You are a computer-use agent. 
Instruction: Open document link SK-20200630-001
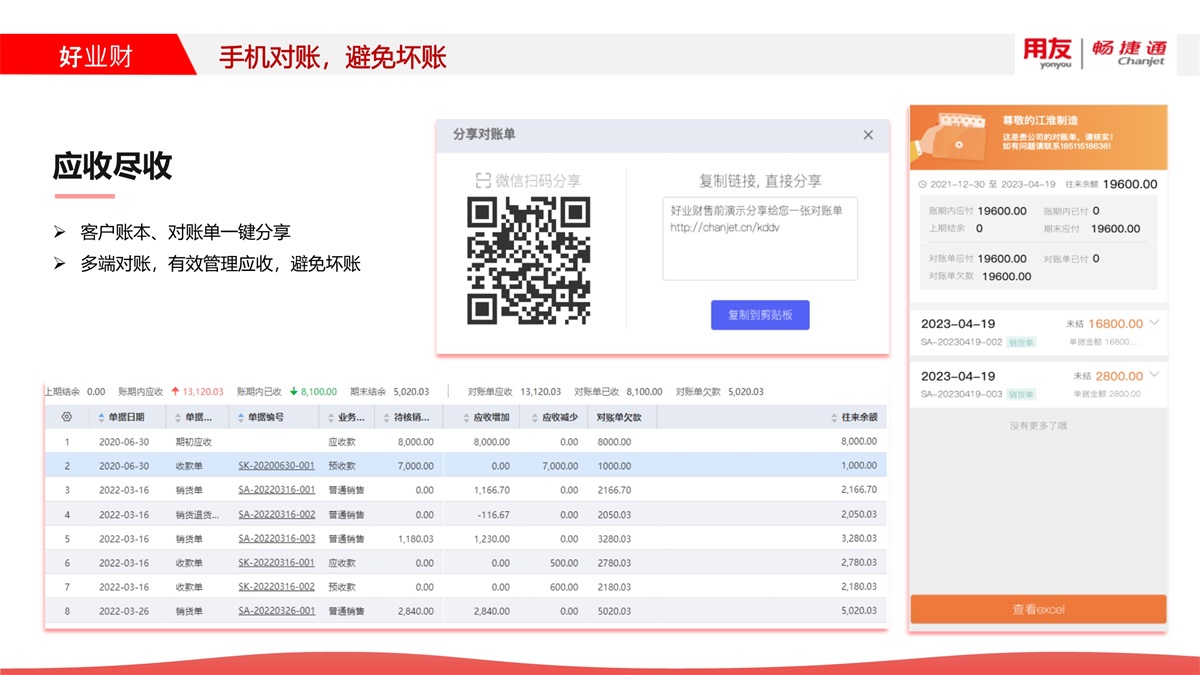276,466
